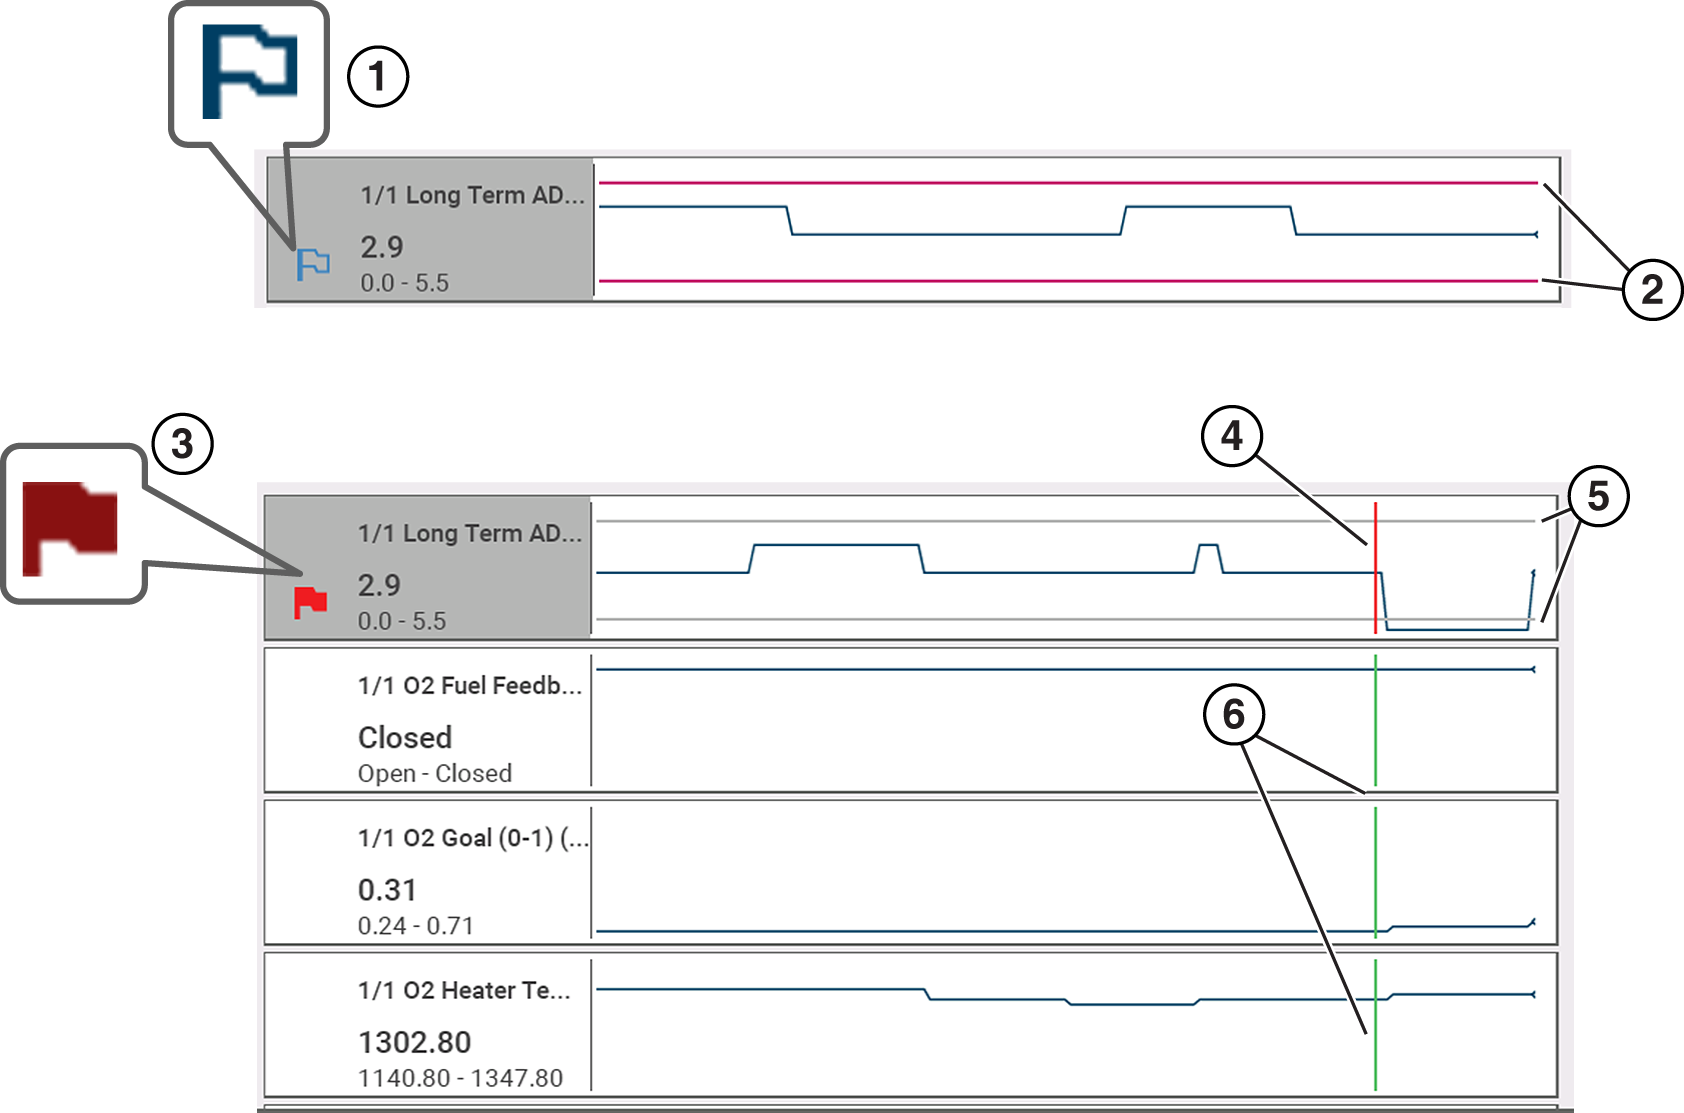Click the small blue flag alarm icon
This screenshot has width=1684, height=1113.
click(x=313, y=265)
